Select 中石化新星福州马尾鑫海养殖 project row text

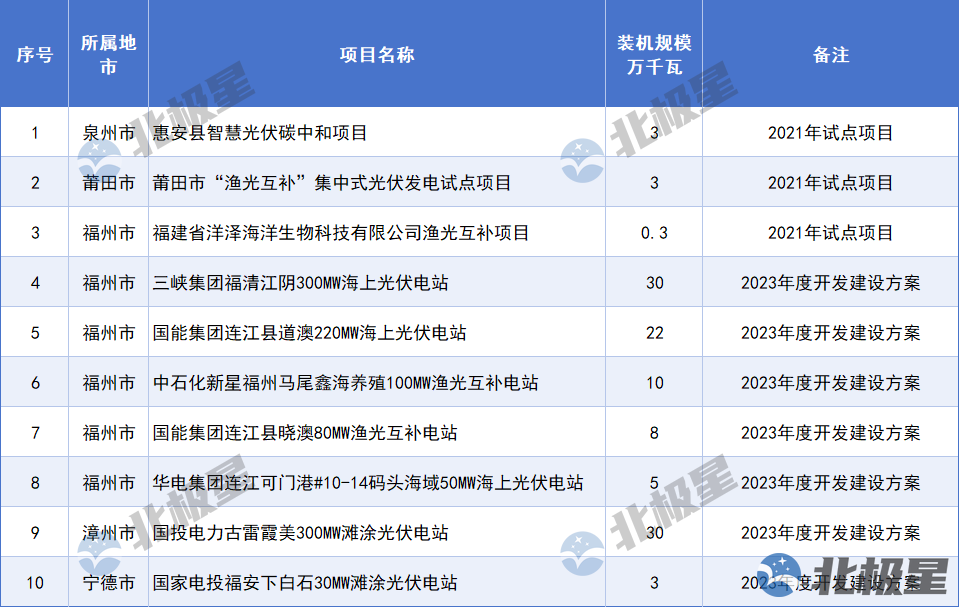345,382
